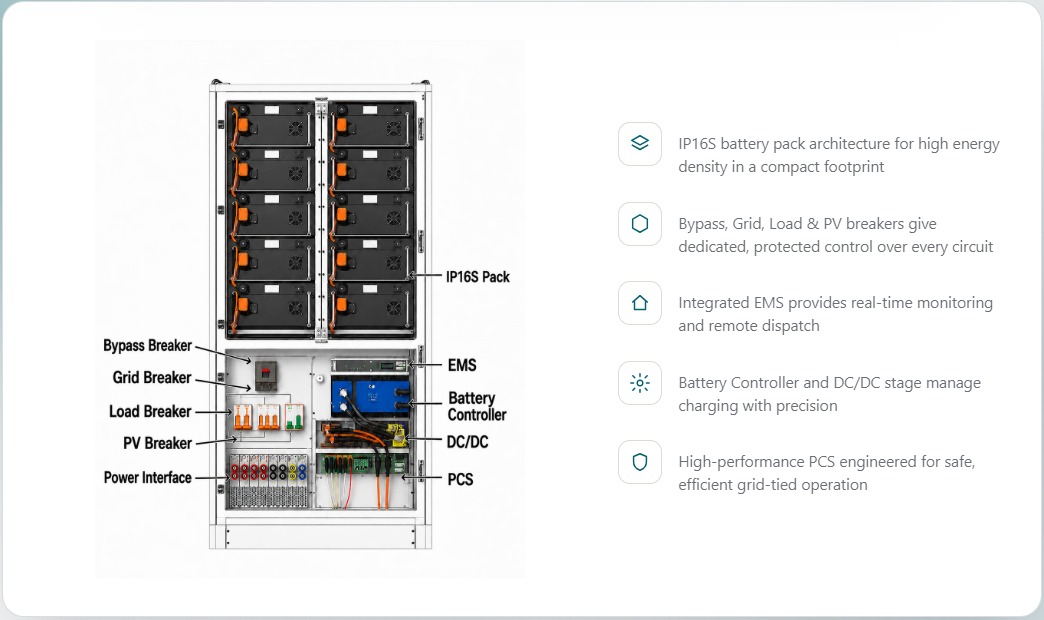This screenshot has height=620, width=1044.
Task: Click the sun gear icon beside Battery Controller text
Action: 640,383
